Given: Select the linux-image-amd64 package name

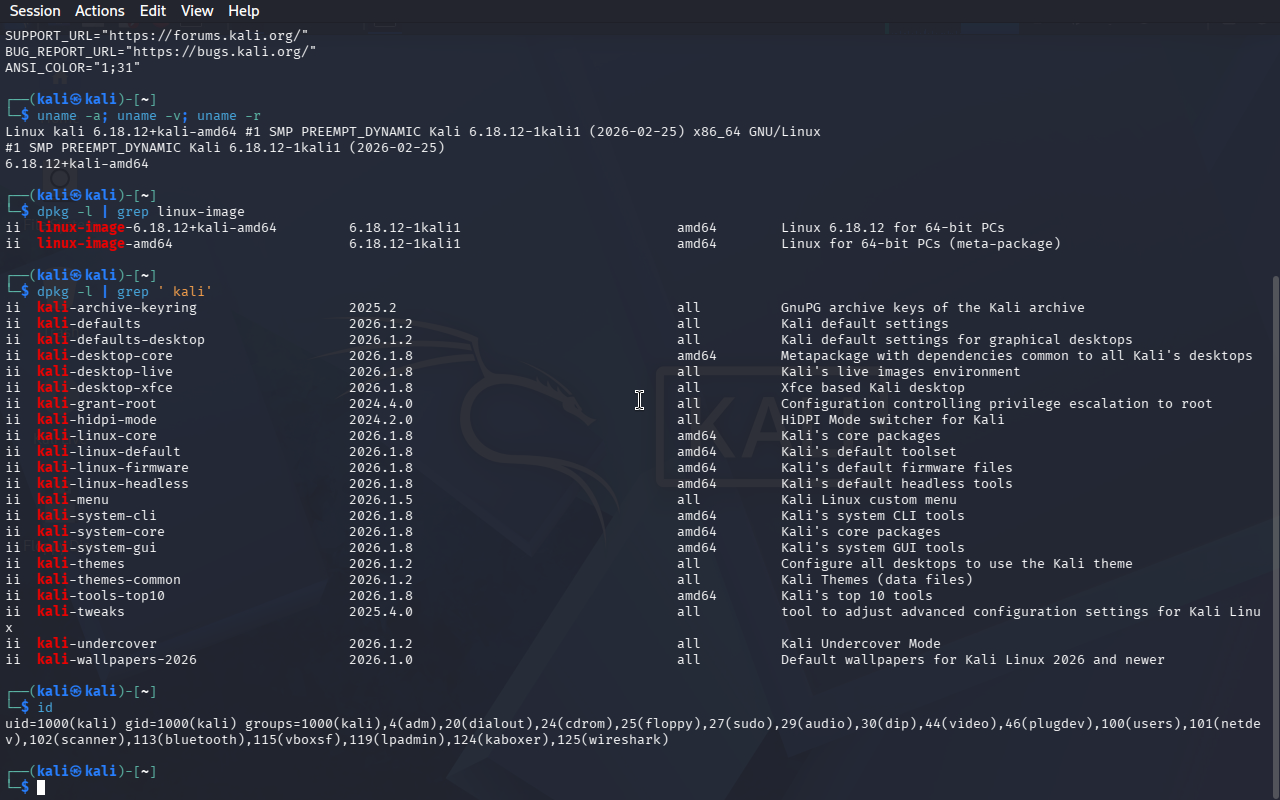Looking at the screenshot, I should pyautogui.click(x=104, y=243).
